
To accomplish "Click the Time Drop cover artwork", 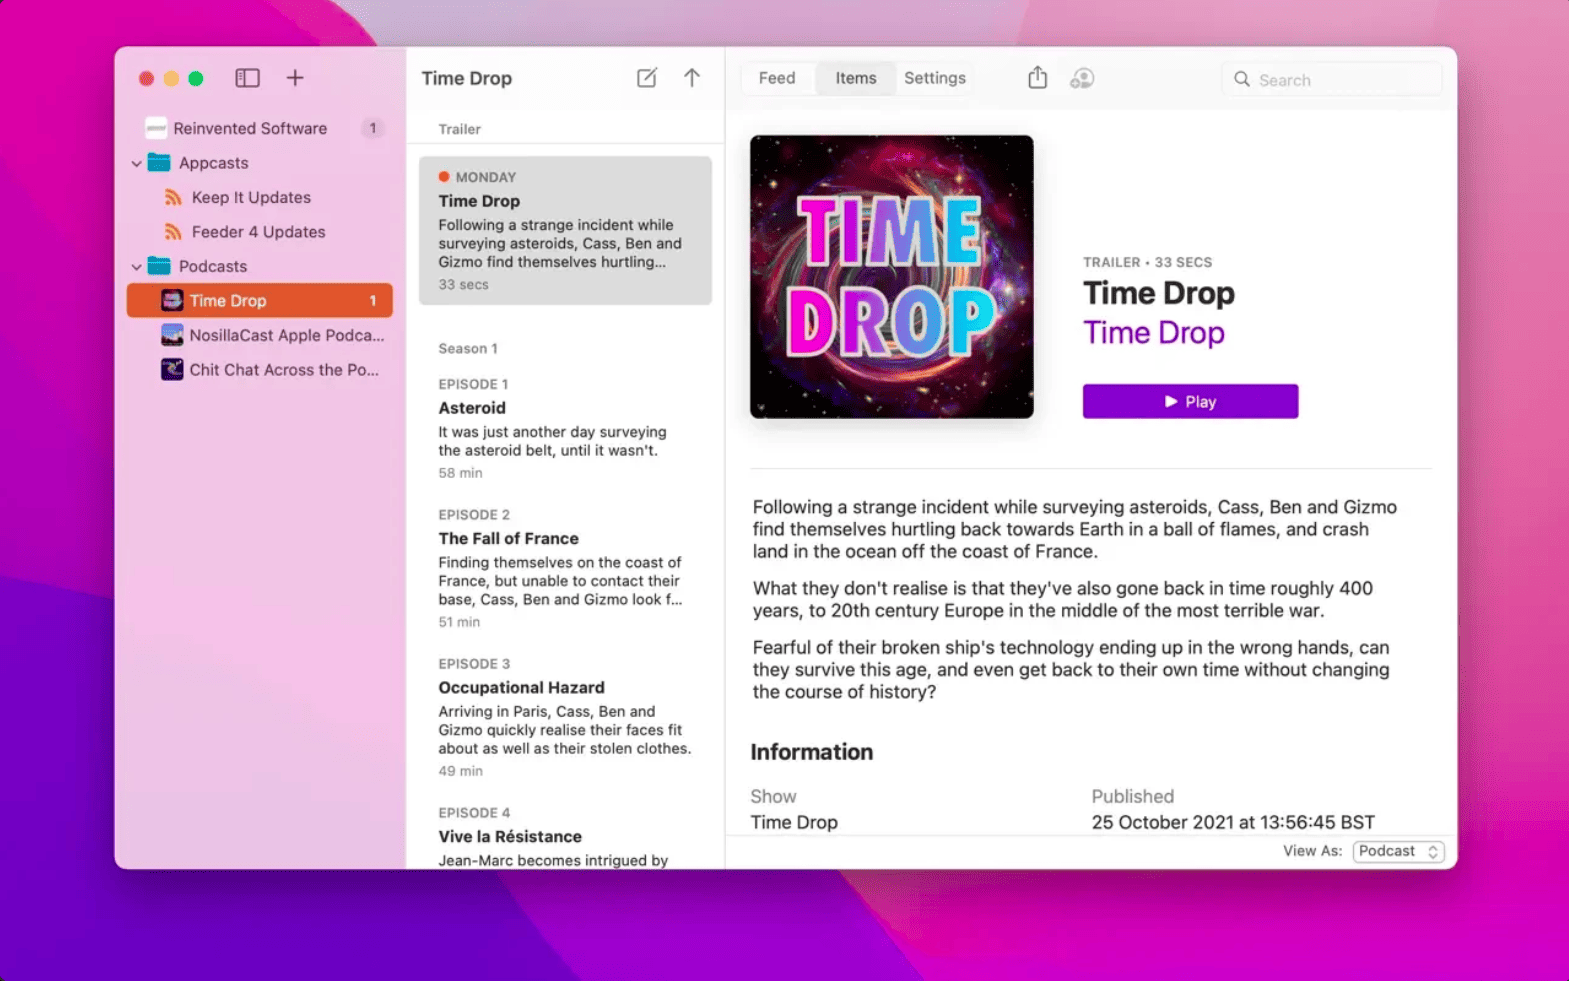I will pyautogui.click(x=892, y=277).
